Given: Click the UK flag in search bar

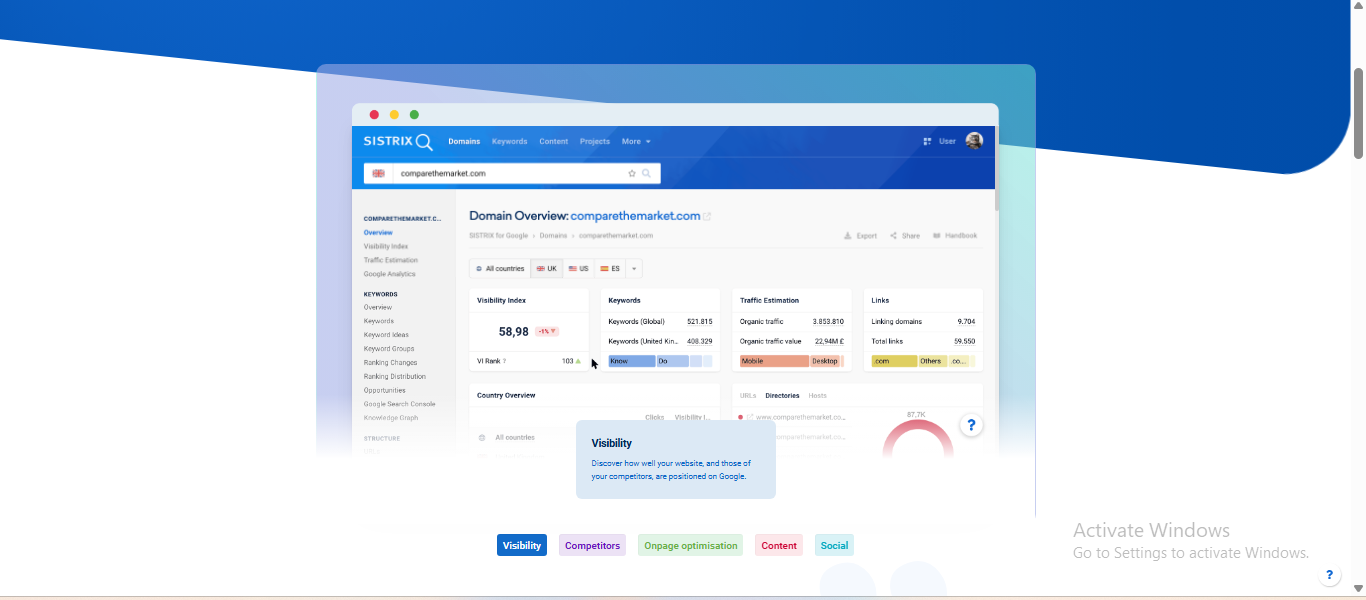Looking at the screenshot, I should [378, 173].
